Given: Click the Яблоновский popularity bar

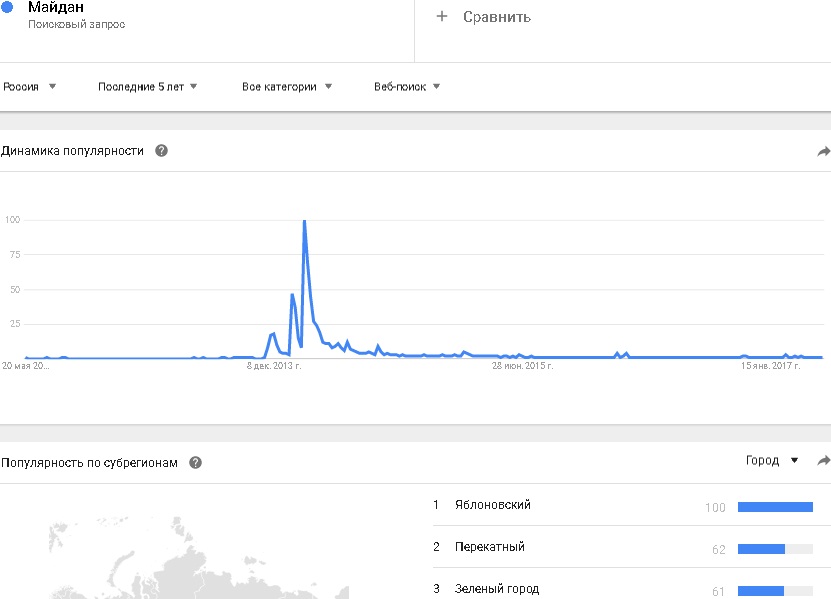Looking at the screenshot, I should pos(775,507).
